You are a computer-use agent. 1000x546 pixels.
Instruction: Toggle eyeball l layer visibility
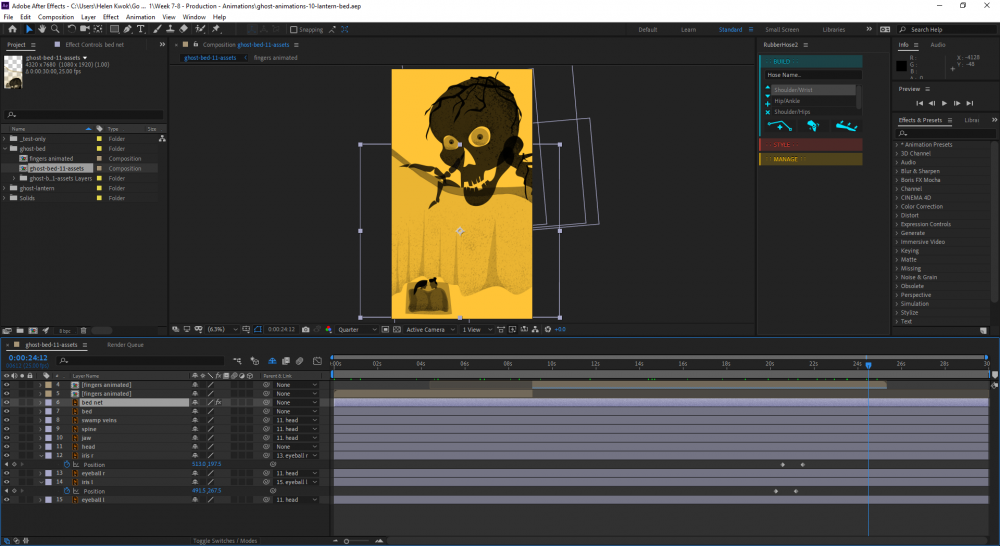(6, 500)
